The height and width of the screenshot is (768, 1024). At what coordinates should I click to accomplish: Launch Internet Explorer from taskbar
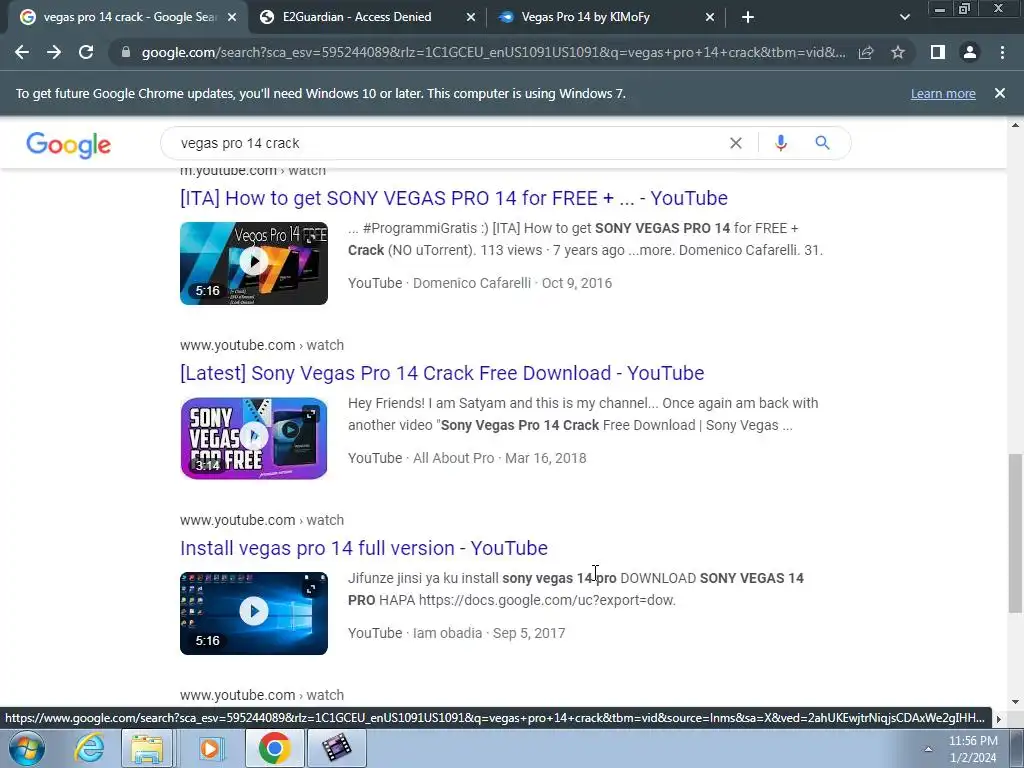pyautogui.click(x=89, y=748)
